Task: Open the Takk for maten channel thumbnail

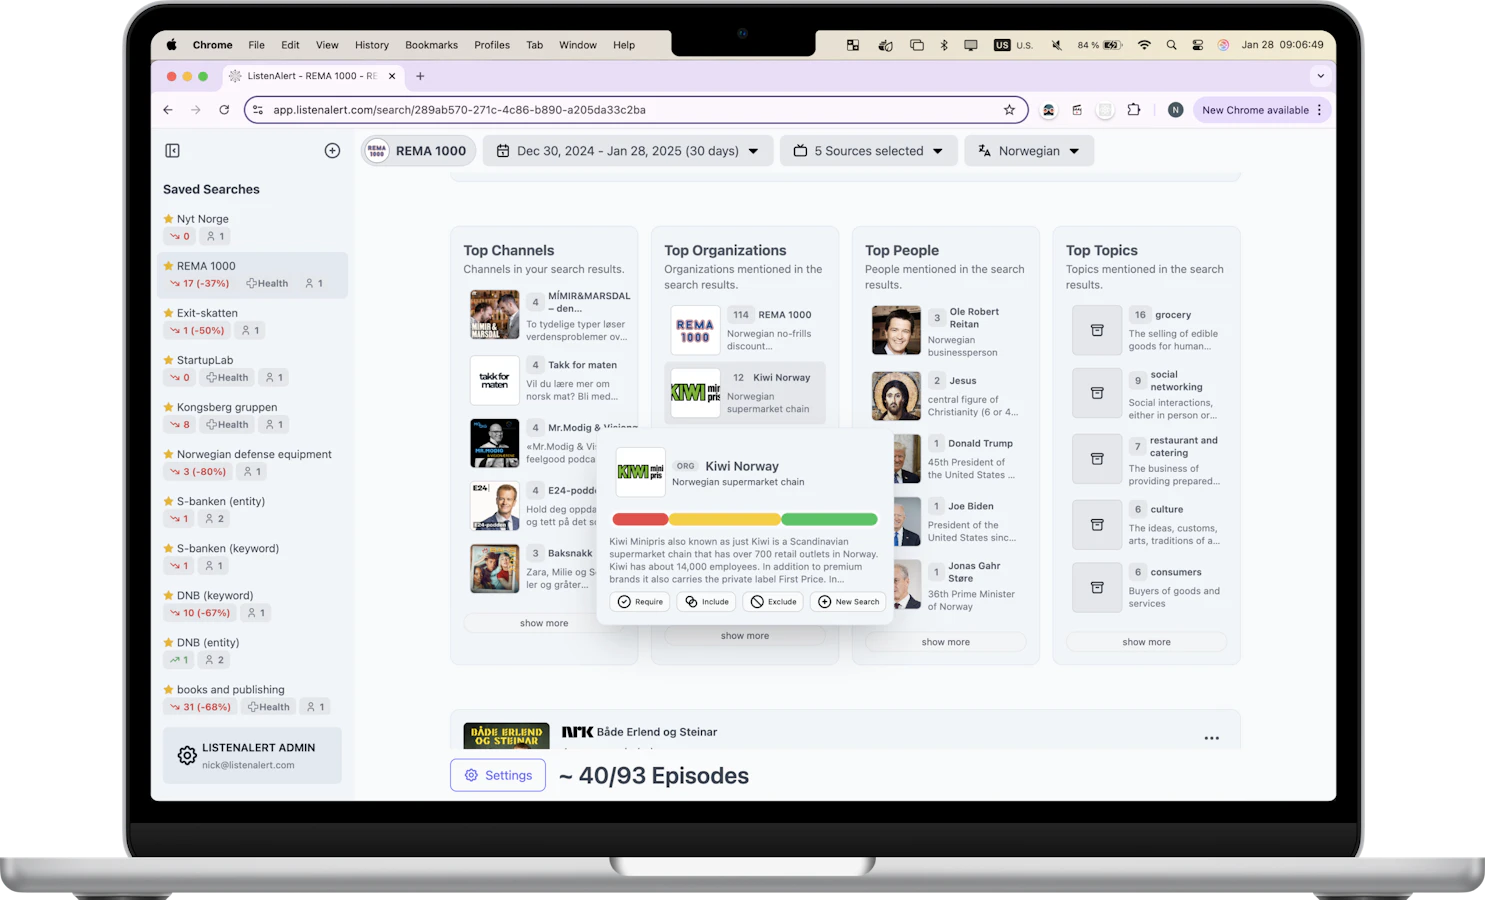Action: click(495, 380)
